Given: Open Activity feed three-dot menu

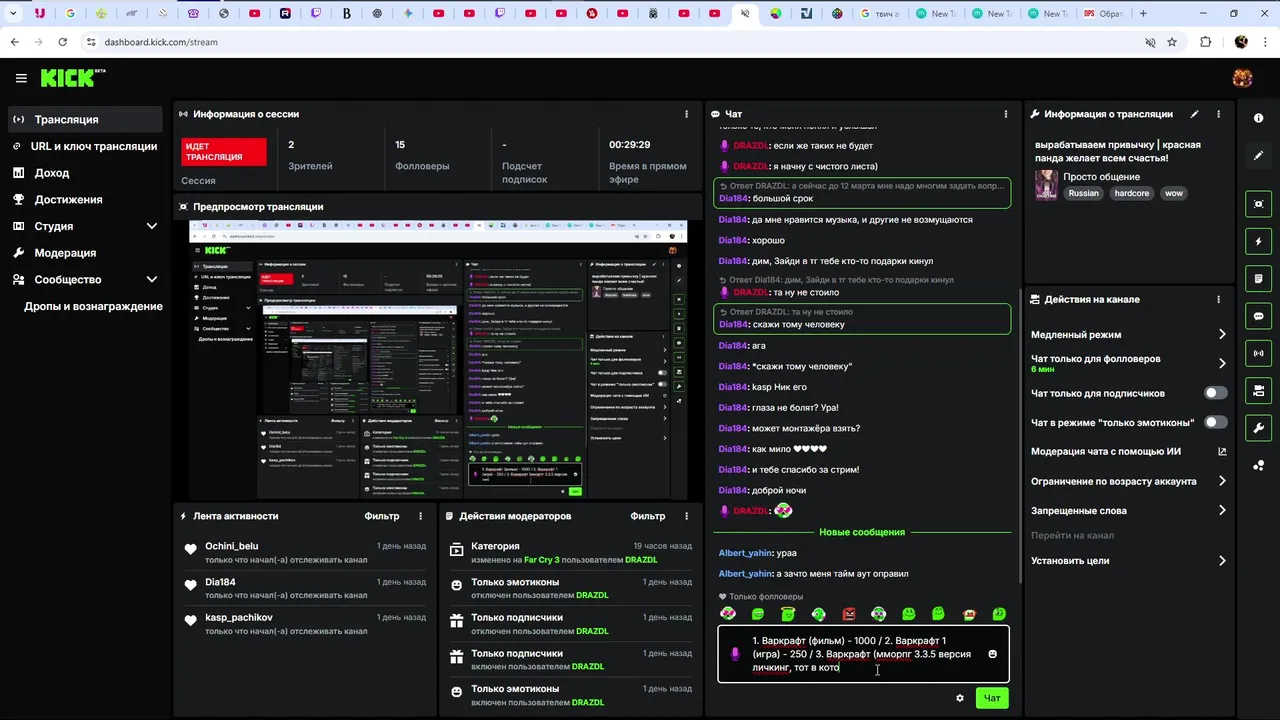Looking at the screenshot, I should 420,516.
